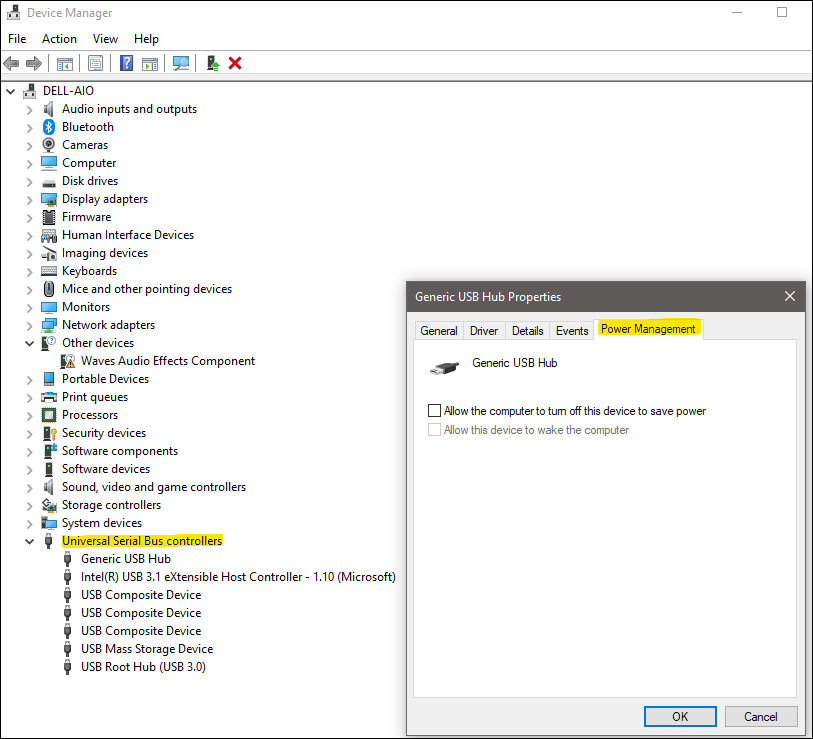Click the Keyboards category icon
The height and width of the screenshot is (739, 813).
[x=49, y=271]
